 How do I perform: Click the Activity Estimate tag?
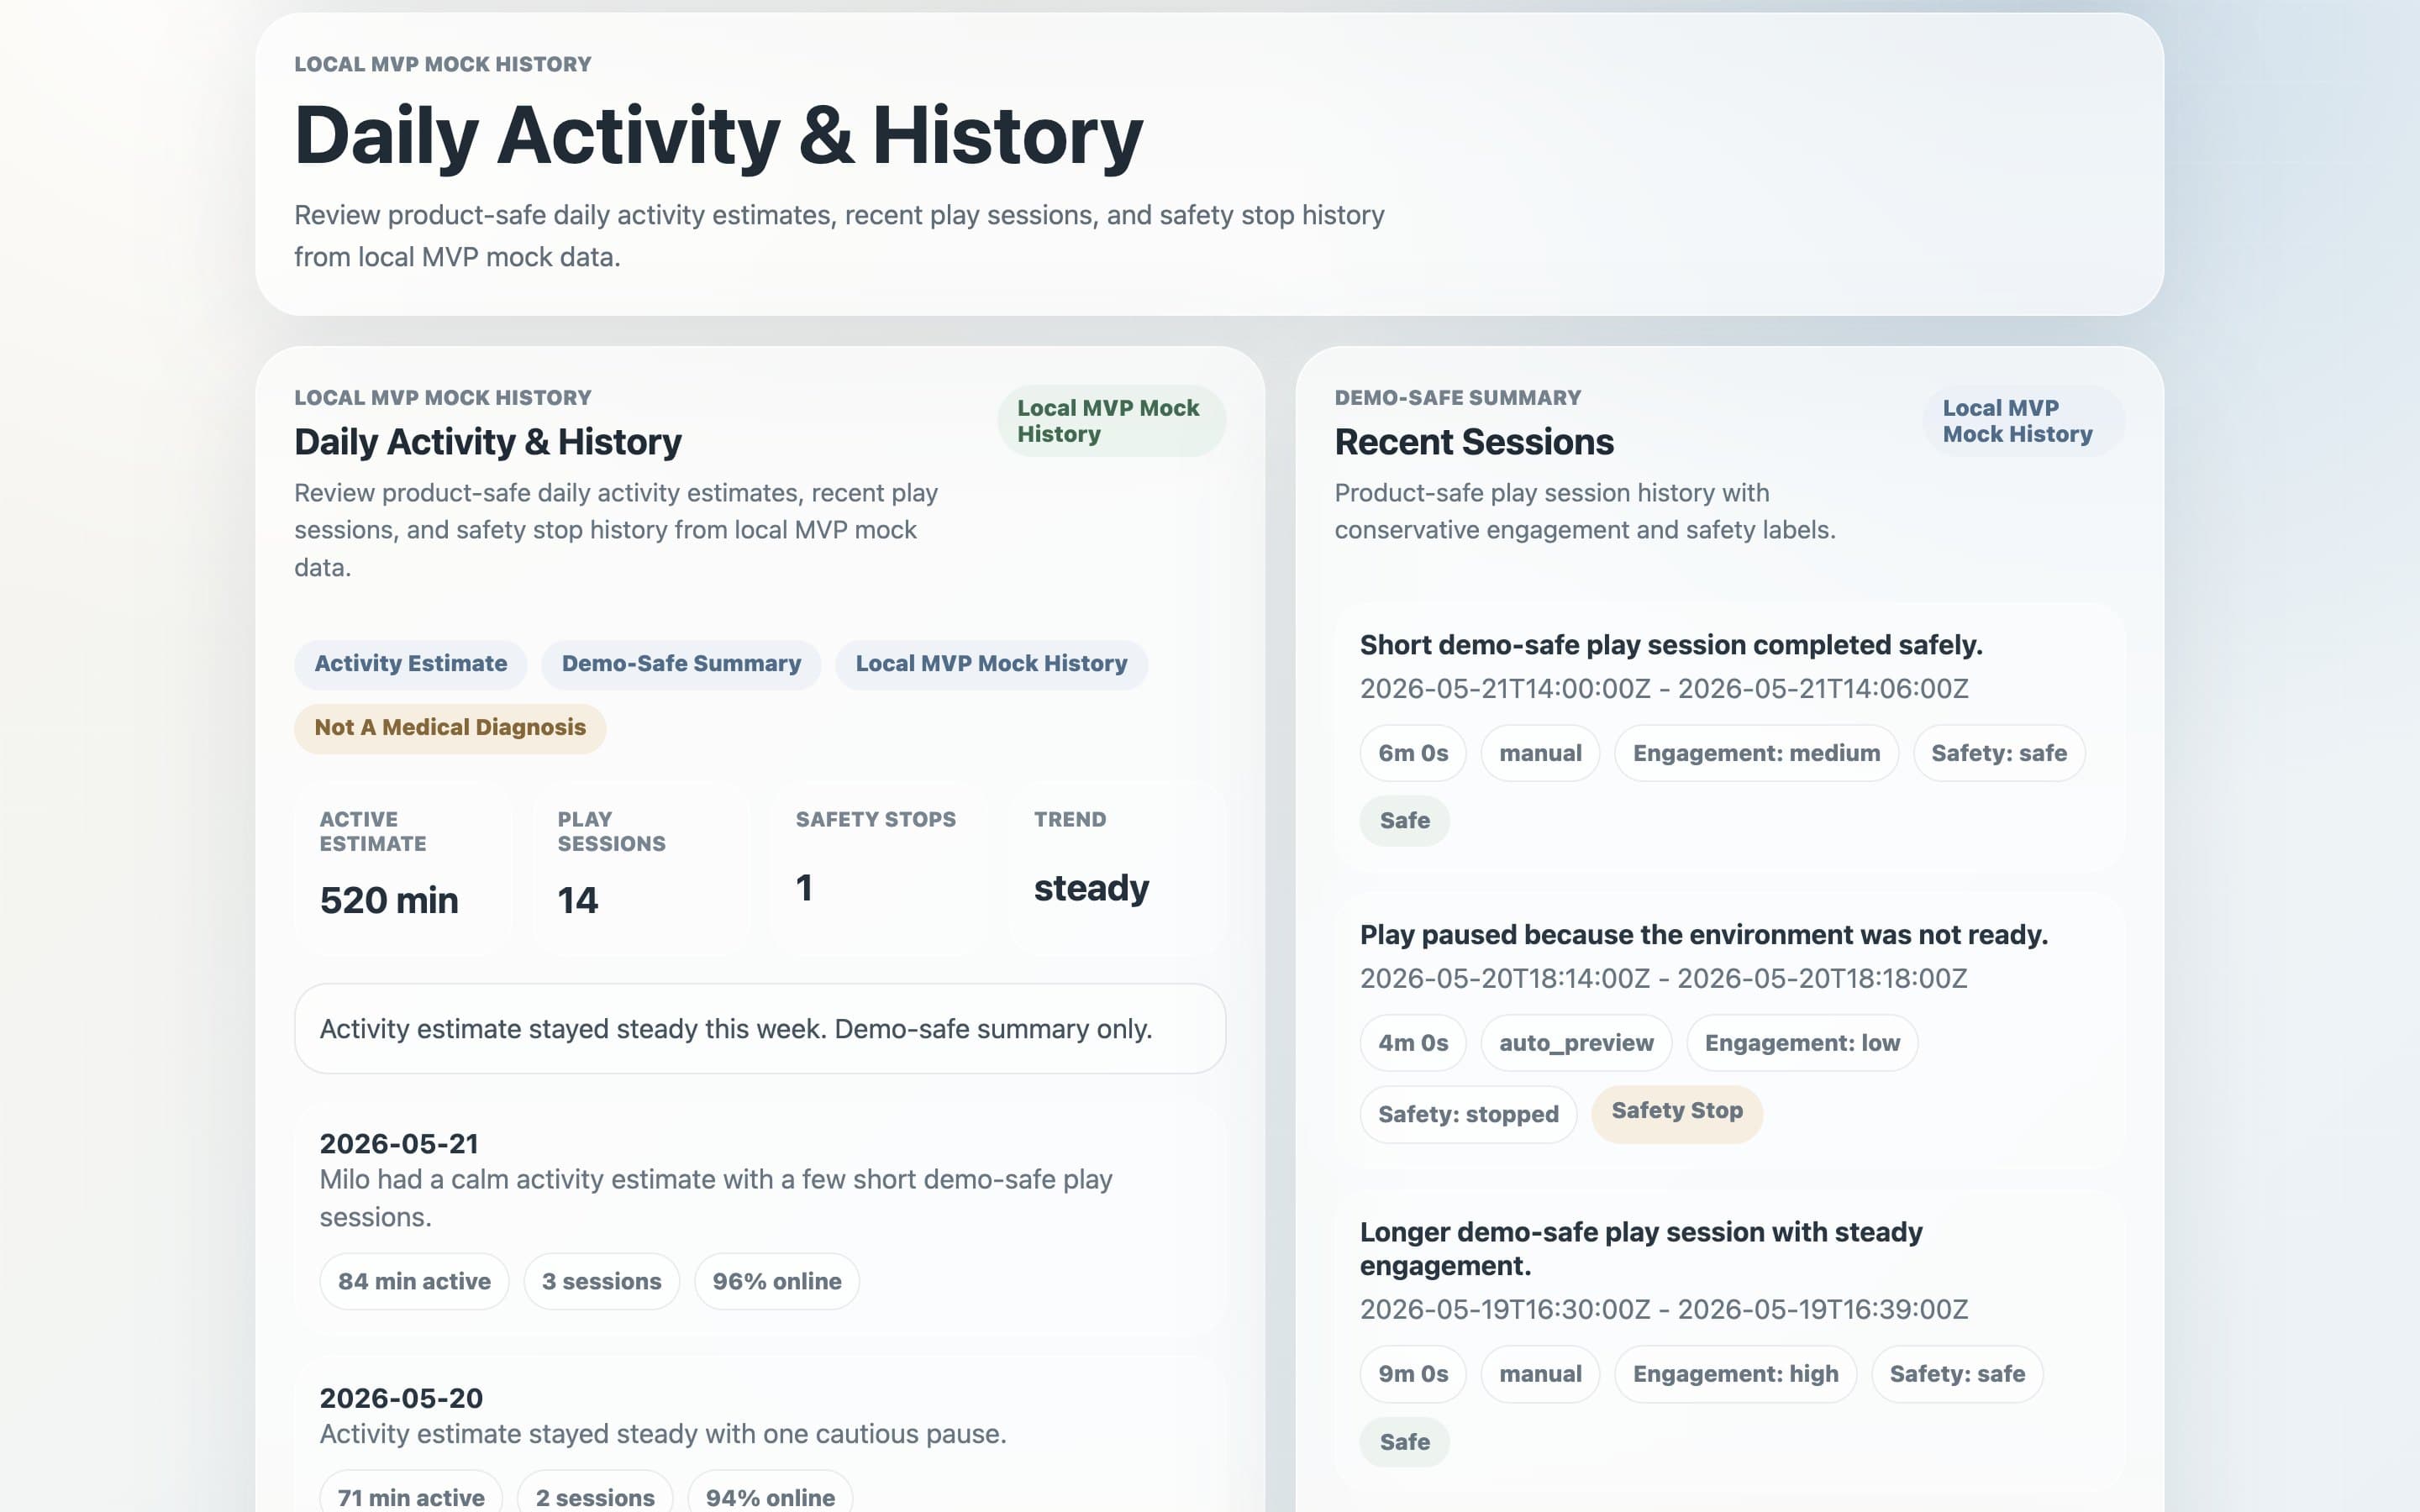[x=410, y=664]
